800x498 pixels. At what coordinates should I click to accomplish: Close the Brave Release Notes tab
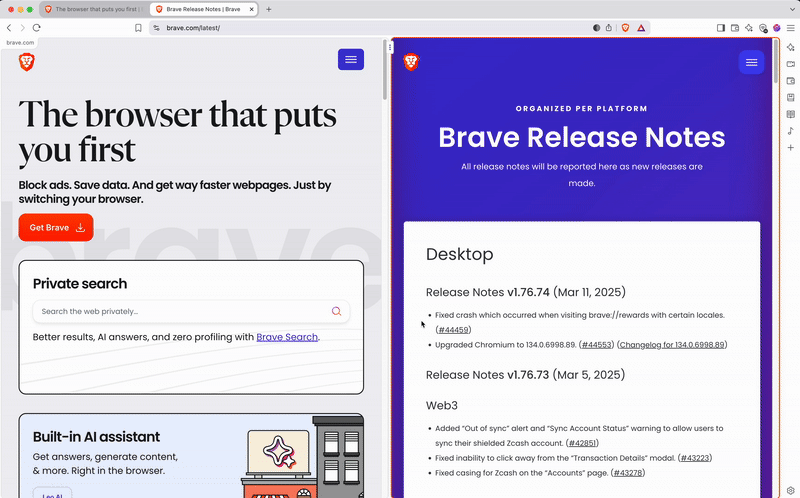click(252, 9)
